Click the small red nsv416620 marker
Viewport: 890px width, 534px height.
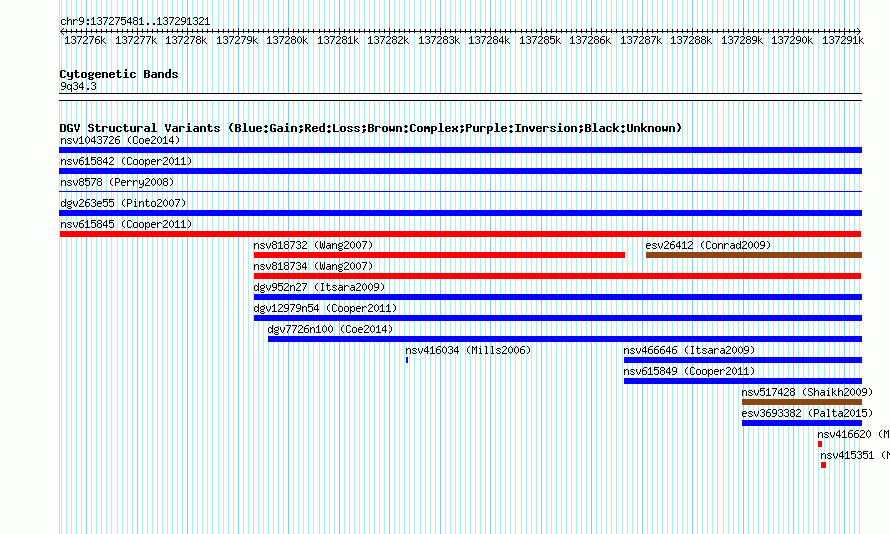[820, 444]
